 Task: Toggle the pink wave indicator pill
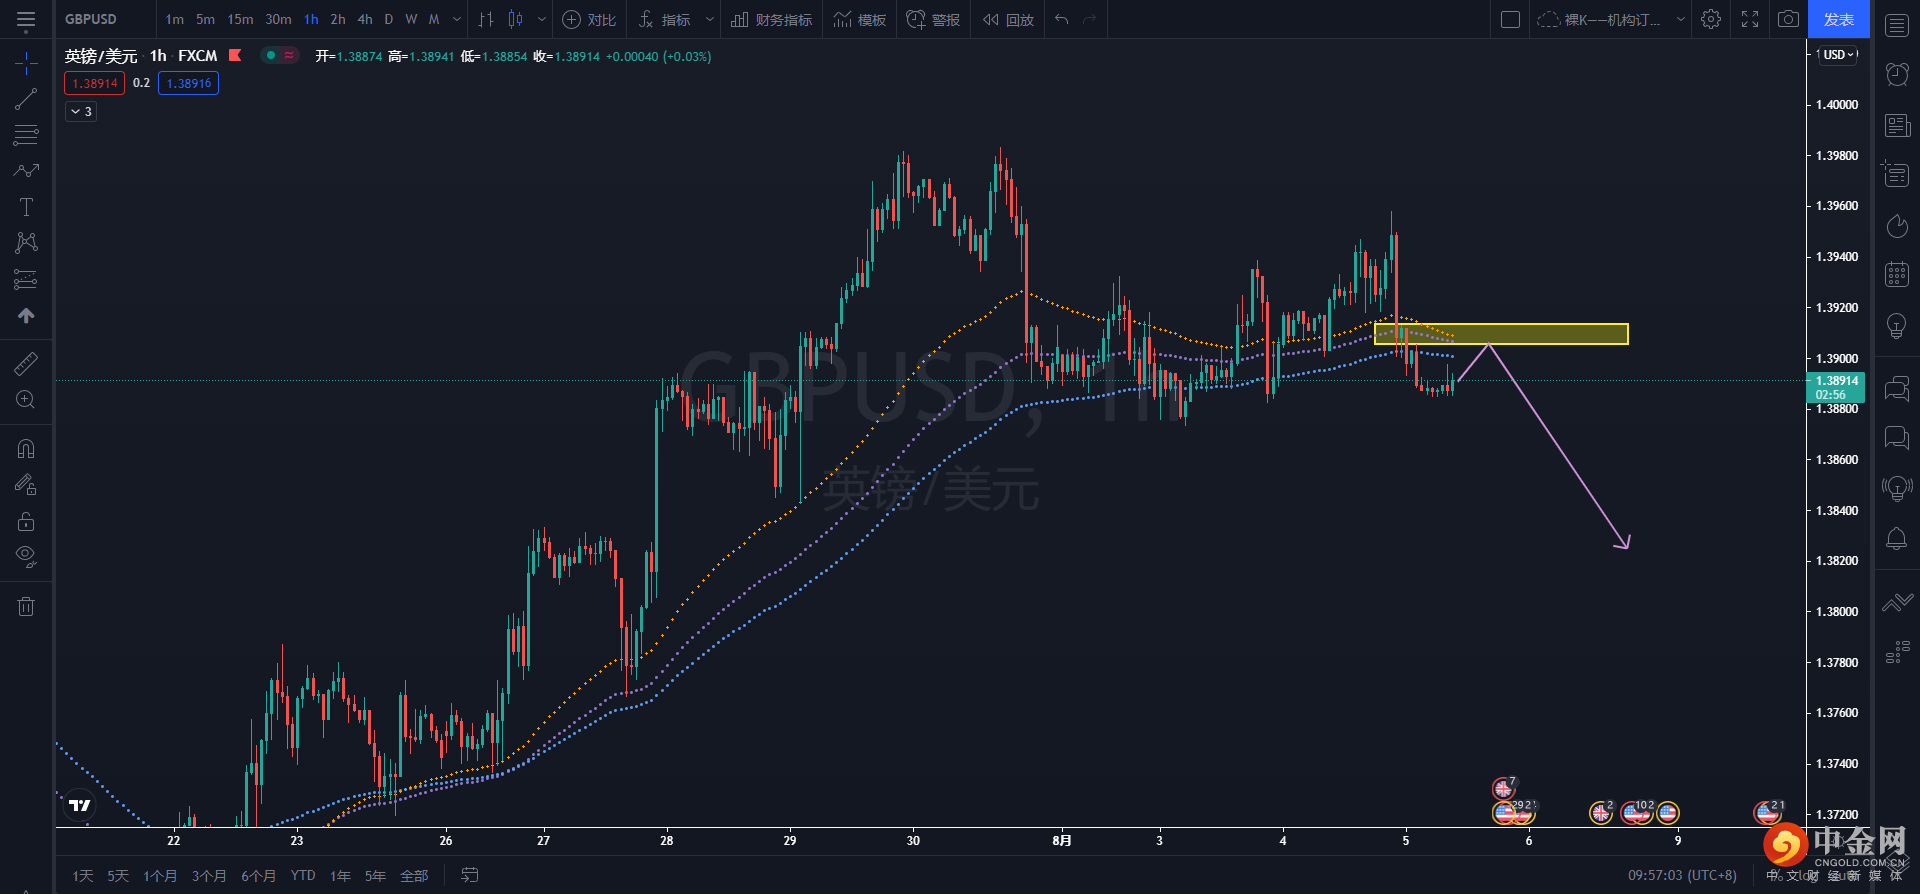pos(289,56)
